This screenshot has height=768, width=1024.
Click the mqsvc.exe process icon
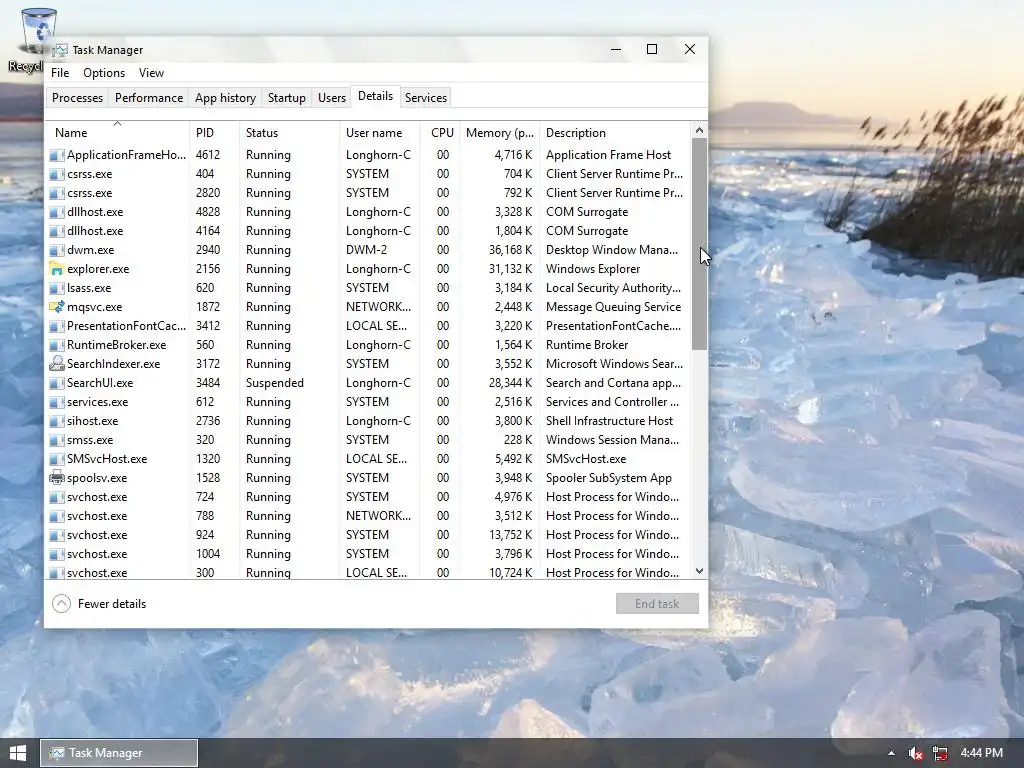point(57,307)
